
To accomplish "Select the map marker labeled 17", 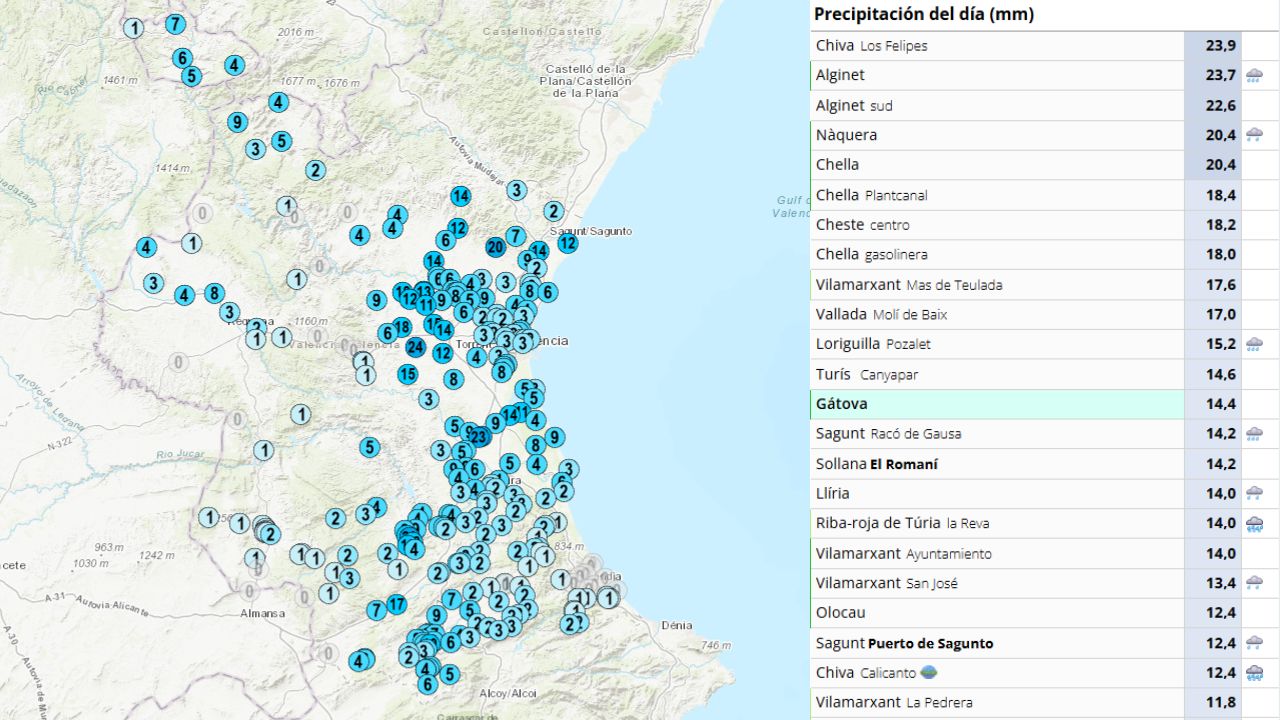I will [x=396, y=604].
